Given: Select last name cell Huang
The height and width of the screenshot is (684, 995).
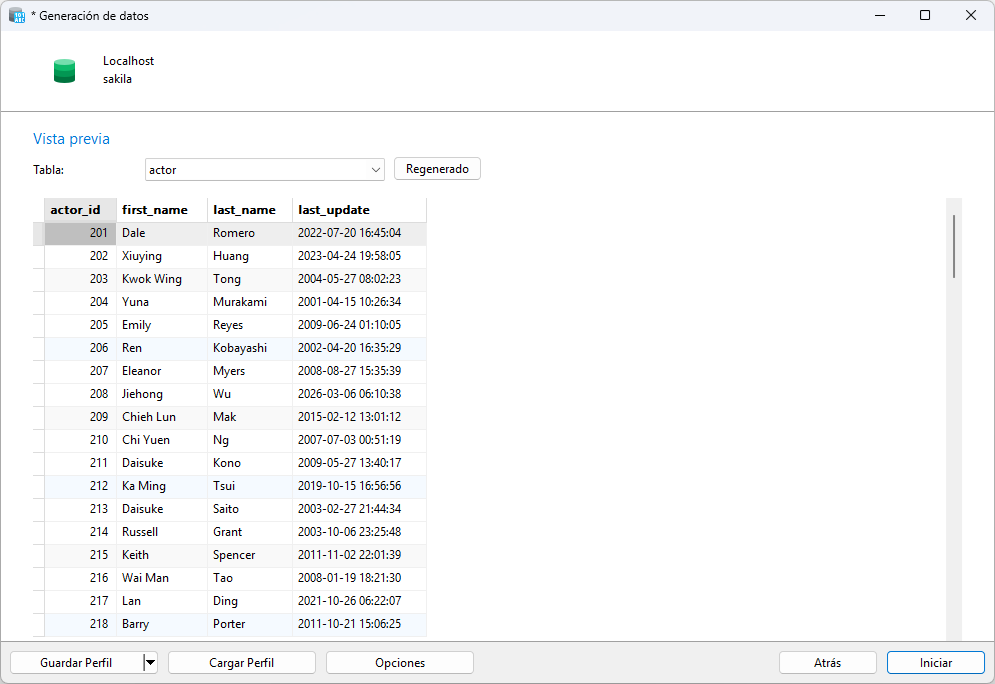Looking at the screenshot, I should click(x=250, y=256).
